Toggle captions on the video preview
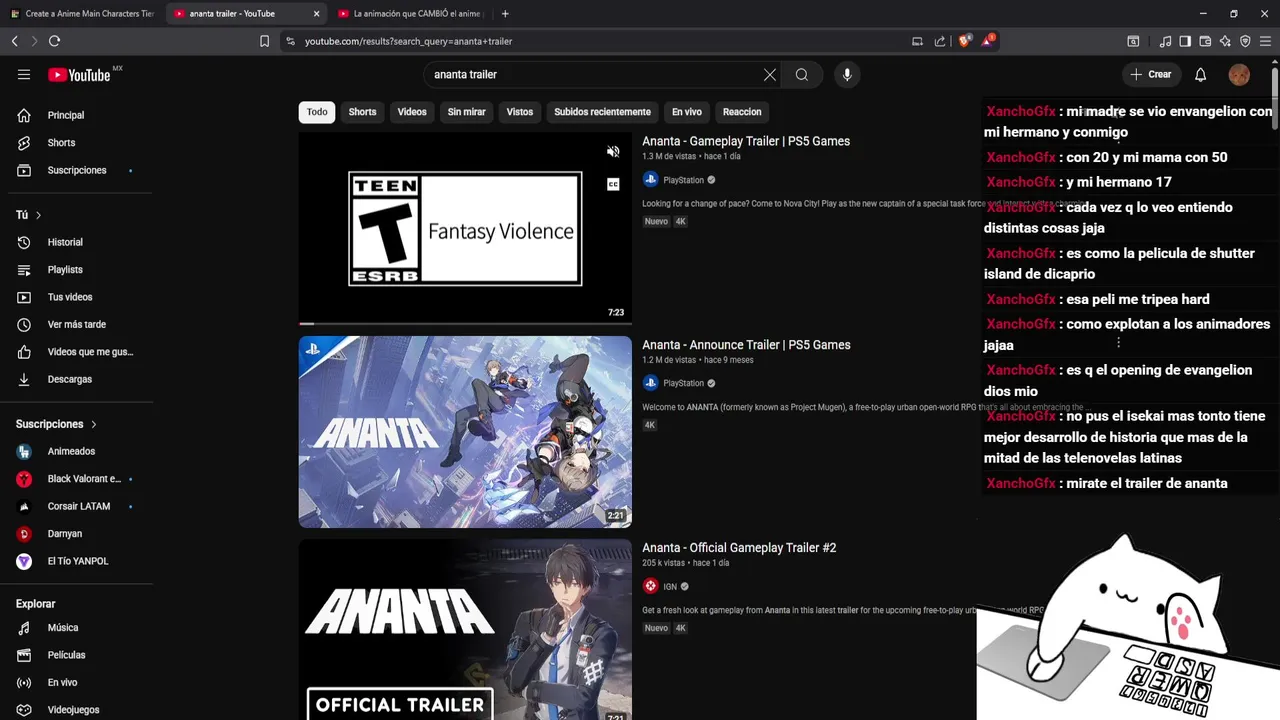Image resolution: width=1280 pixels, height=720 pixels. [x=613, y=184]
